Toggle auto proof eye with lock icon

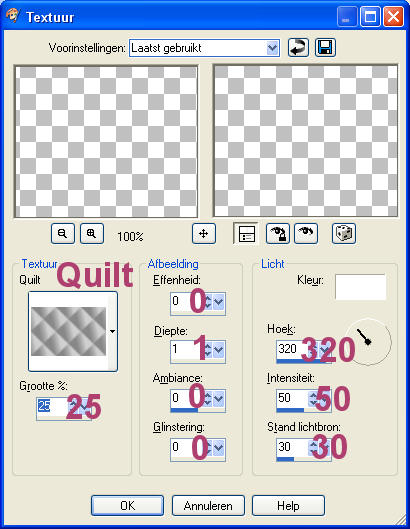[278, 233]
